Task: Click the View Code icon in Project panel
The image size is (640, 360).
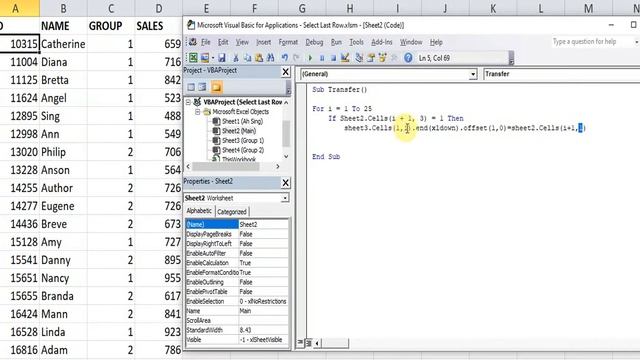Action: (191, 87)
